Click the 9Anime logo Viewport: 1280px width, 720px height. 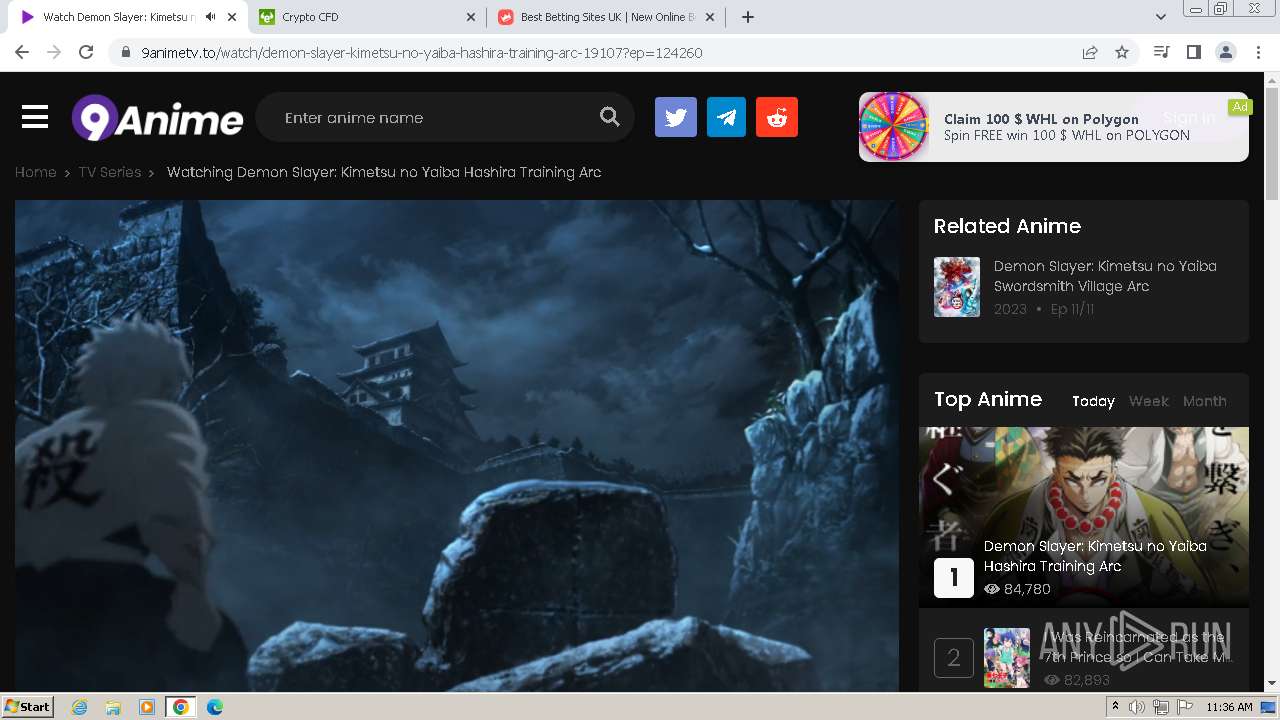click(x=157, y=118)
